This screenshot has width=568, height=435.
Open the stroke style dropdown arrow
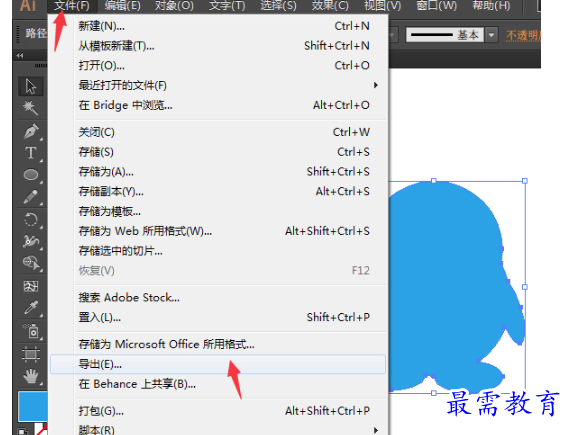click(491, 35)
